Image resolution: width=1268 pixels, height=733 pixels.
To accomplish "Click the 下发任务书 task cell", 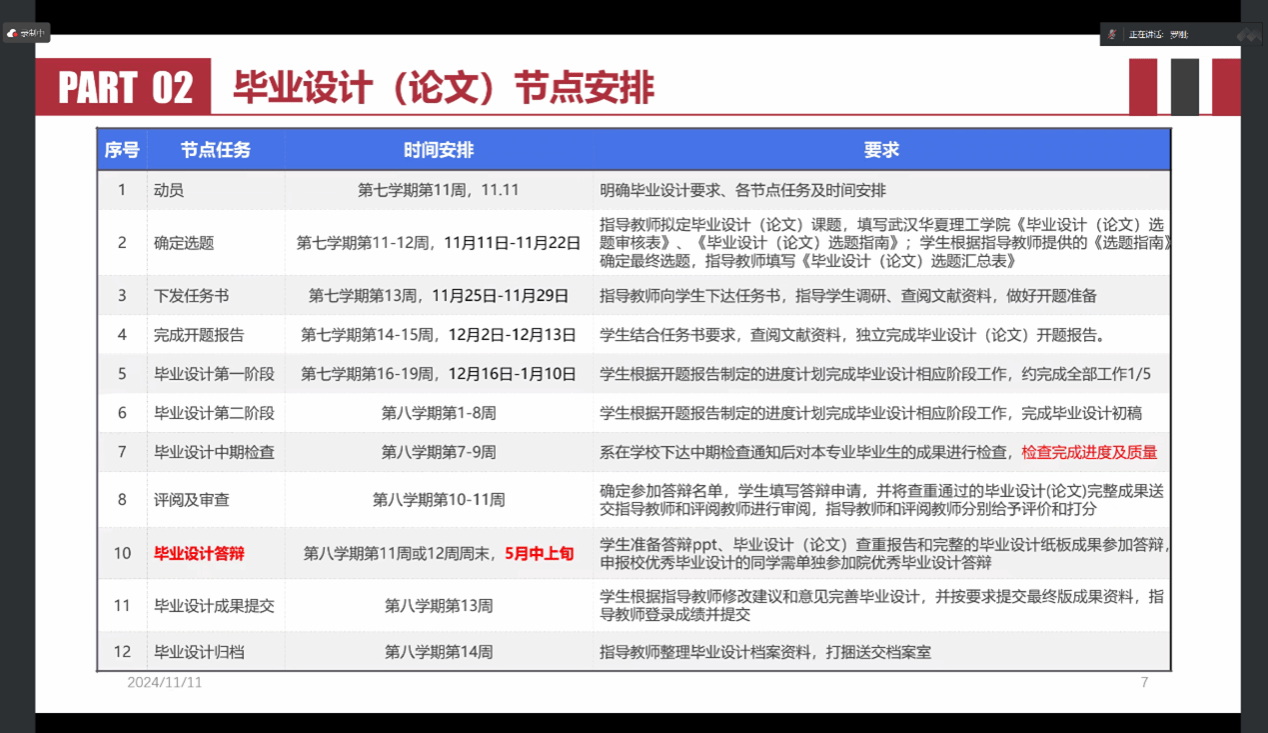I will [x=191, y=296].
